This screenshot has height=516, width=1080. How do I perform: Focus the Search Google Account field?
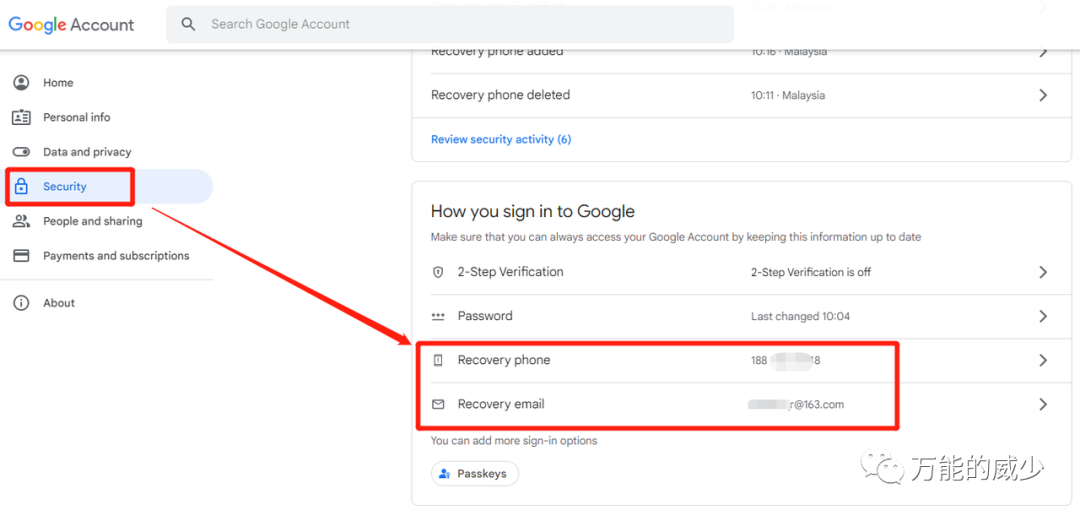tap(450, 24)
